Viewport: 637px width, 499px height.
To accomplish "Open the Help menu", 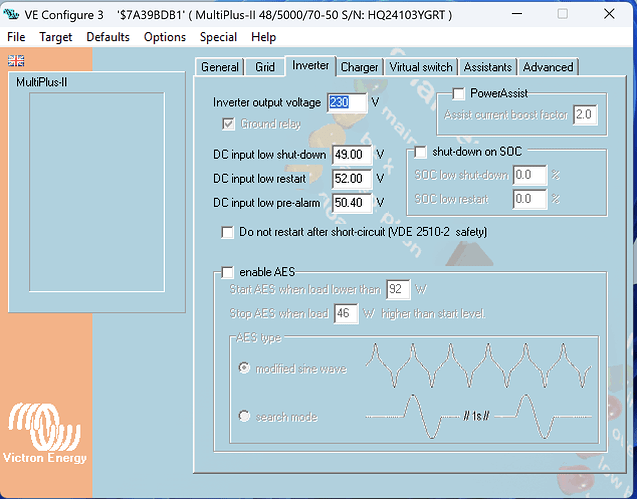I will (x=264, y=37).
